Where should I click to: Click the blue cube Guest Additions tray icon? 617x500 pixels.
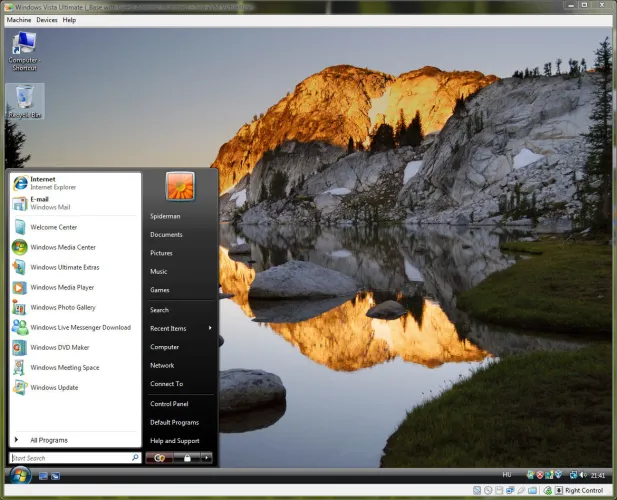(558, 475)
